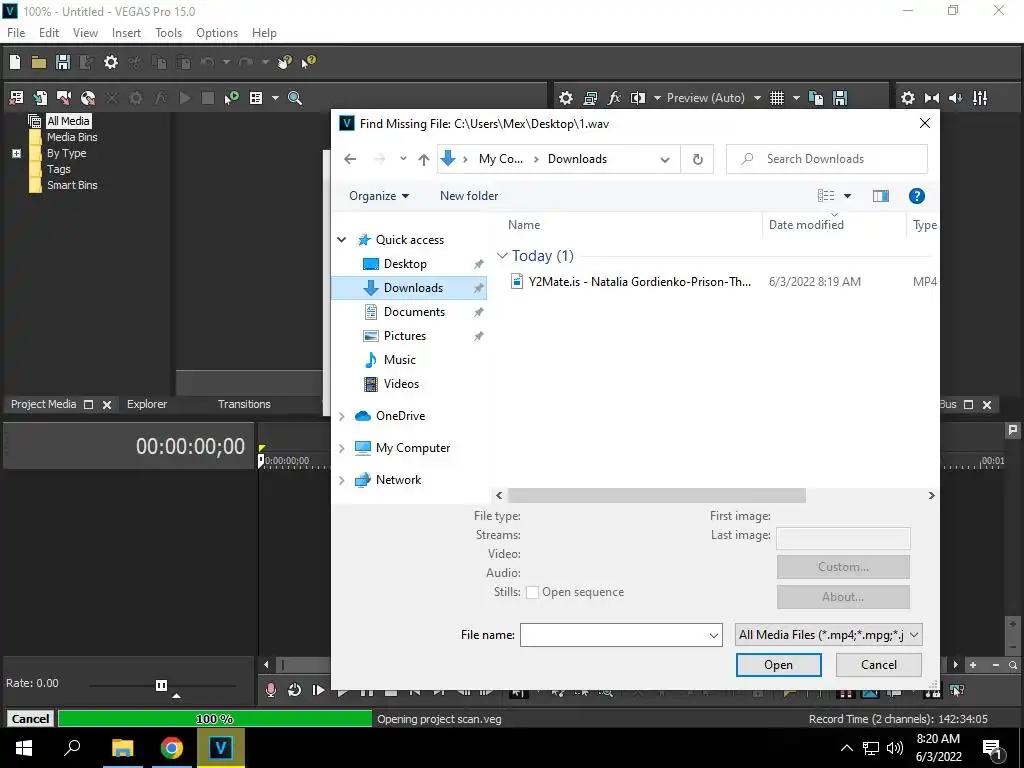Click Cancel beside the progress bar
Image resolution: width=1024 pixels, height=768 pixels.
tap(30, 719)
